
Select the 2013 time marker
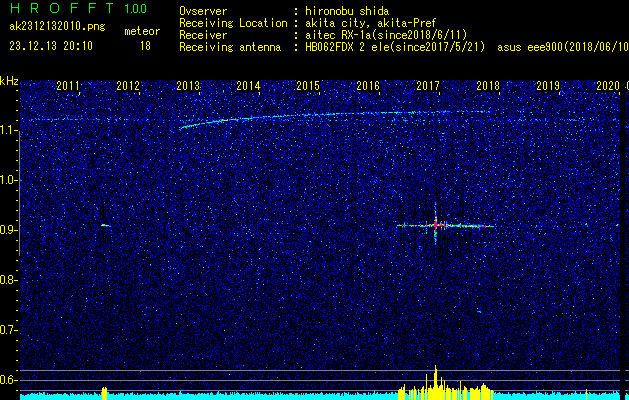coord(188,86)
